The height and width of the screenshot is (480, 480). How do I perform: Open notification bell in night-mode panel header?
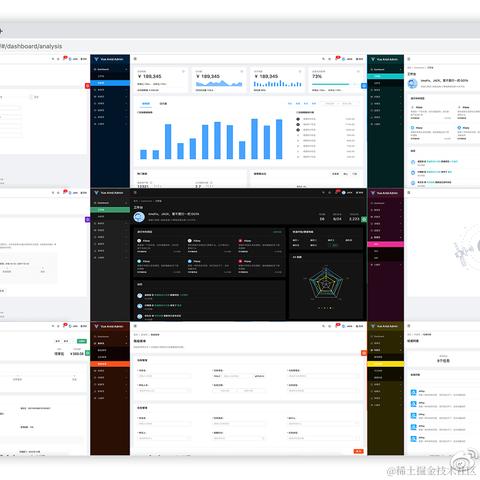tap(337, 192)
